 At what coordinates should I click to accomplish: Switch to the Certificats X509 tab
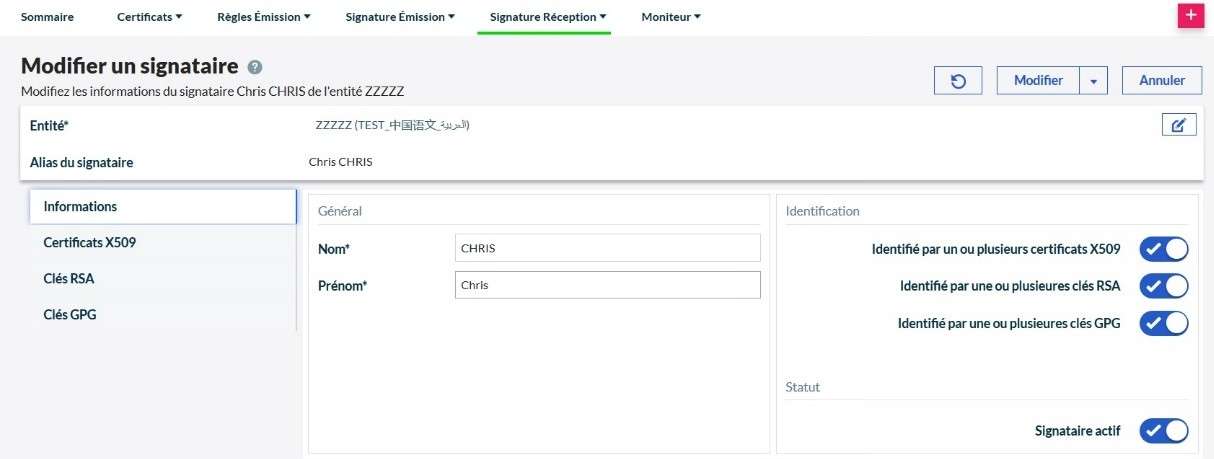pyautogui.click(x=90, y=243)
